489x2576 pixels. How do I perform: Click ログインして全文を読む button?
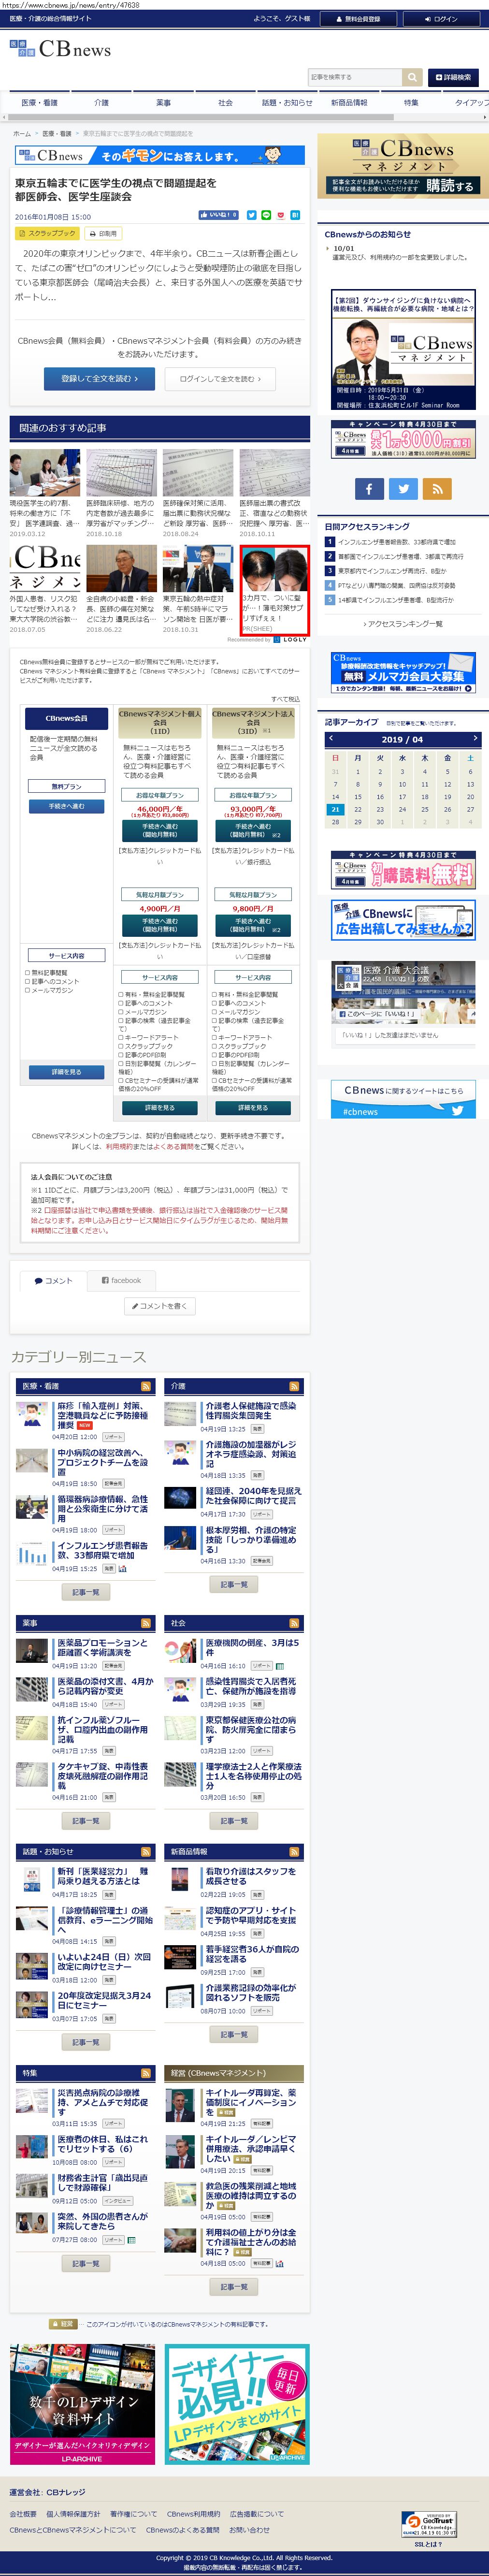(220, 379)
